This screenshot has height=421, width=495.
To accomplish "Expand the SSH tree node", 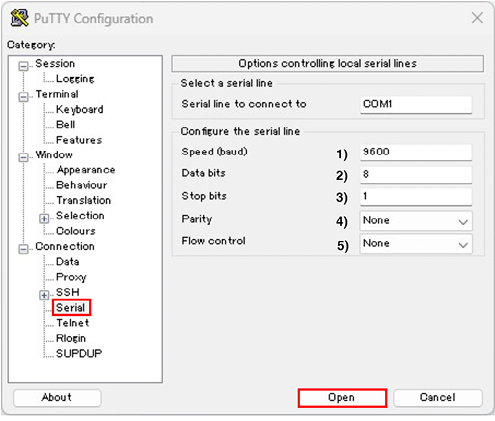I will [x=44, y=295].
